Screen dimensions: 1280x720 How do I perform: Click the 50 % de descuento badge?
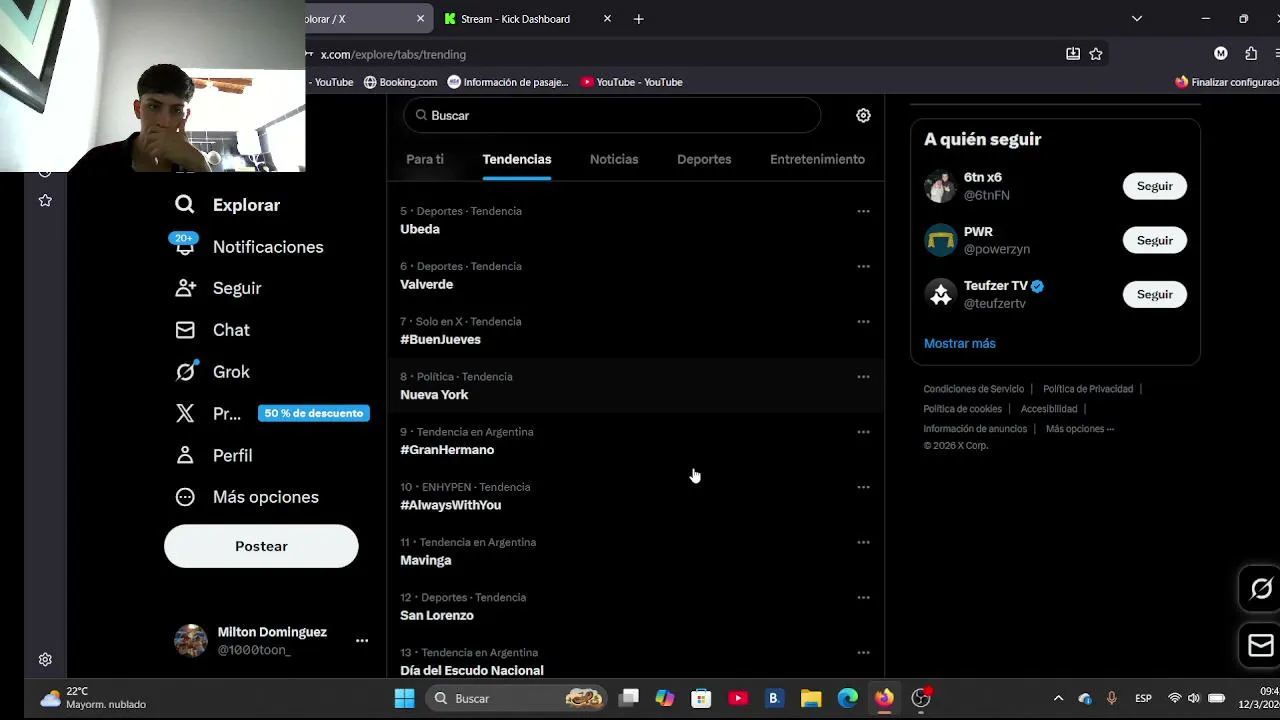[314, 413]
